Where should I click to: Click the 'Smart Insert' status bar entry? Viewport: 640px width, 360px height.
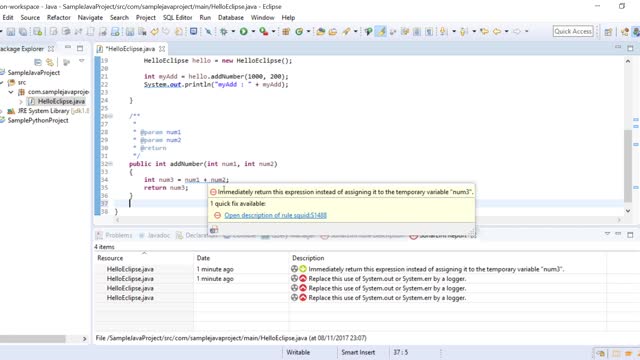(x=358, y=352)
